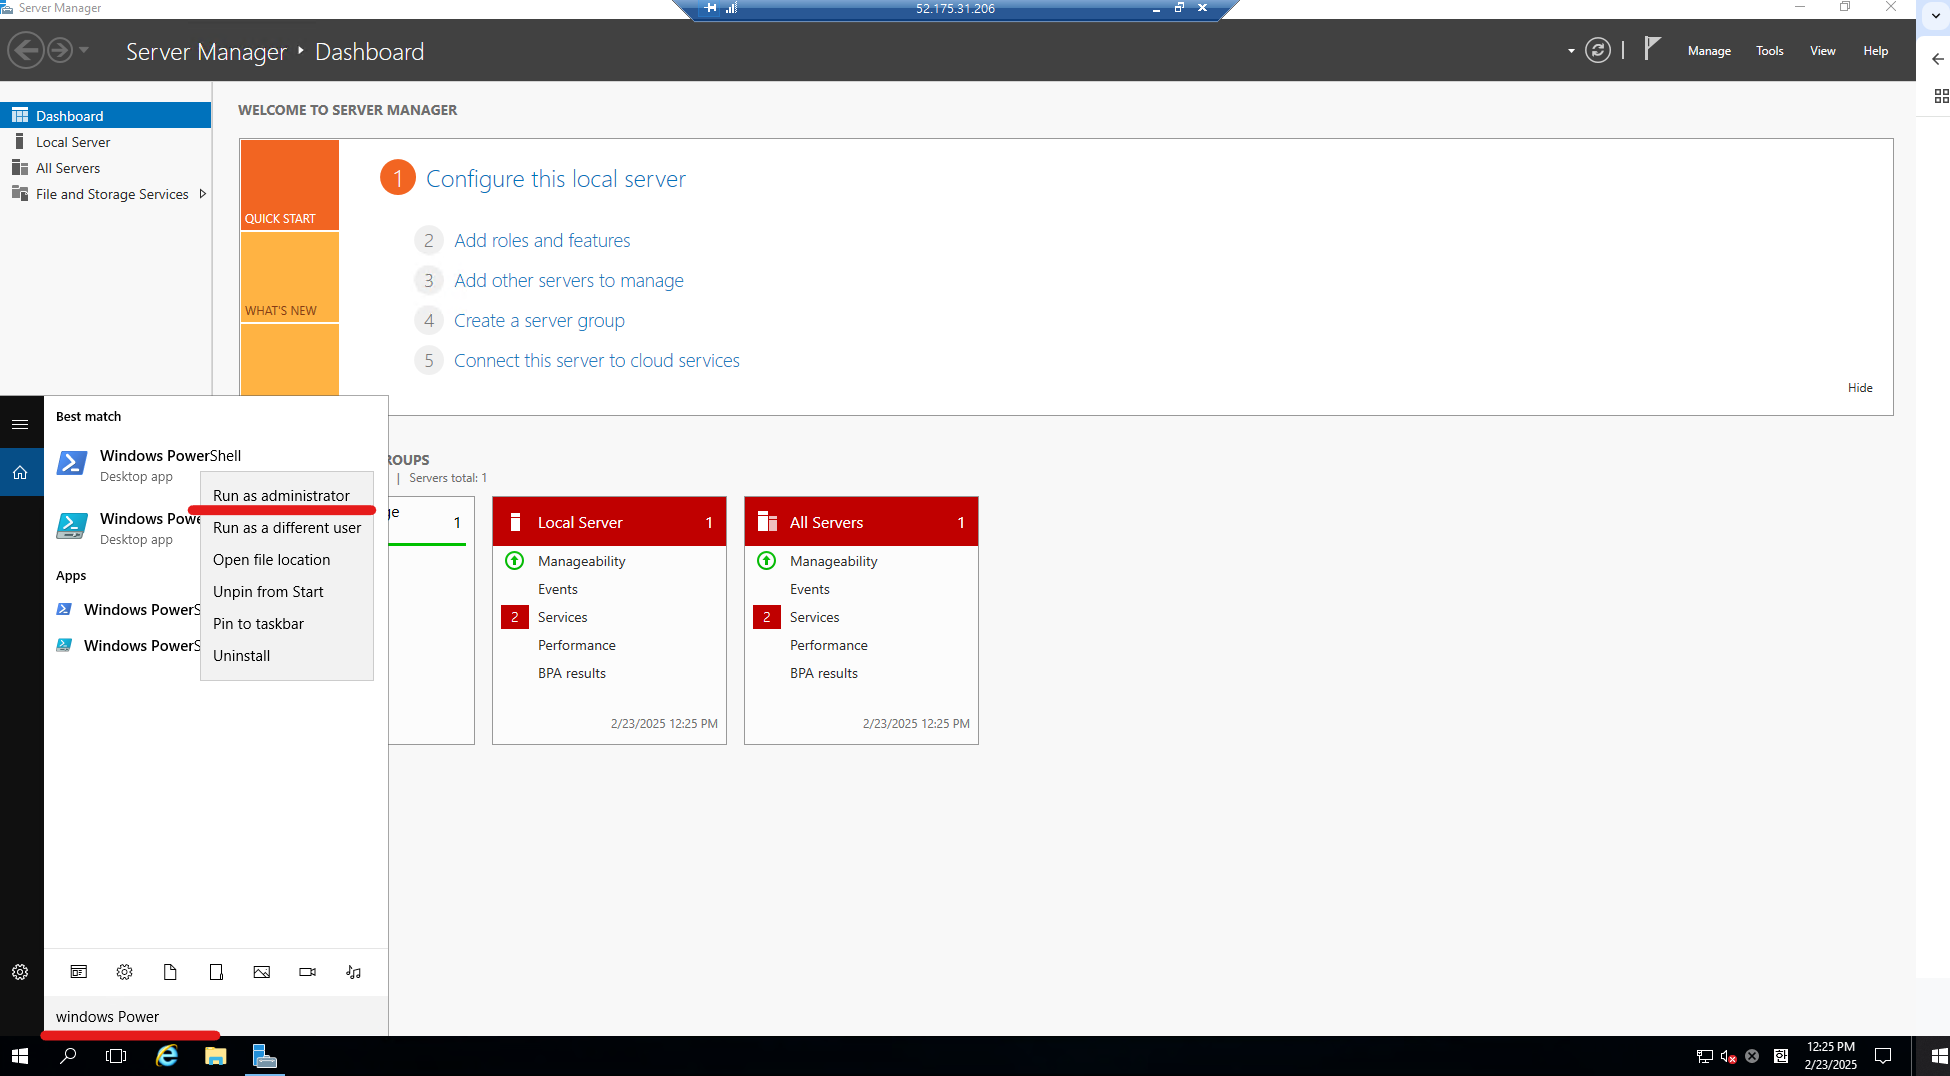Click the taskbar search magnifier icon
The width and height of the screenshot is (1950, 1076).
[68, 1056]
